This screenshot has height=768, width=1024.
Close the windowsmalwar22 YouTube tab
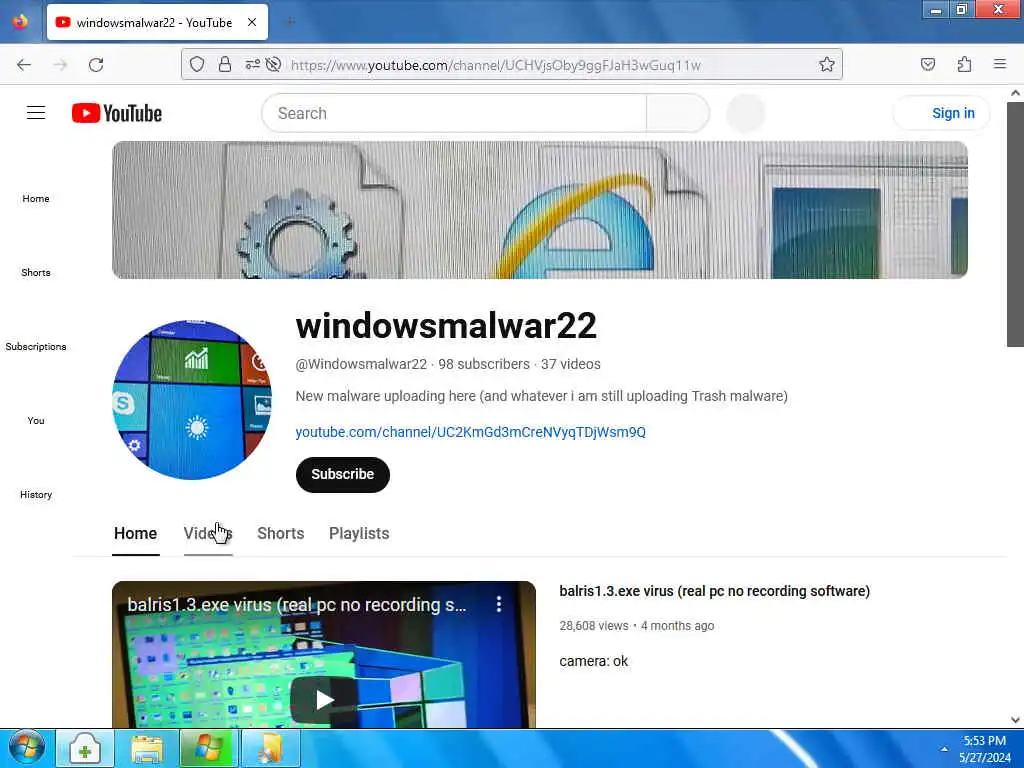[252, 22]
